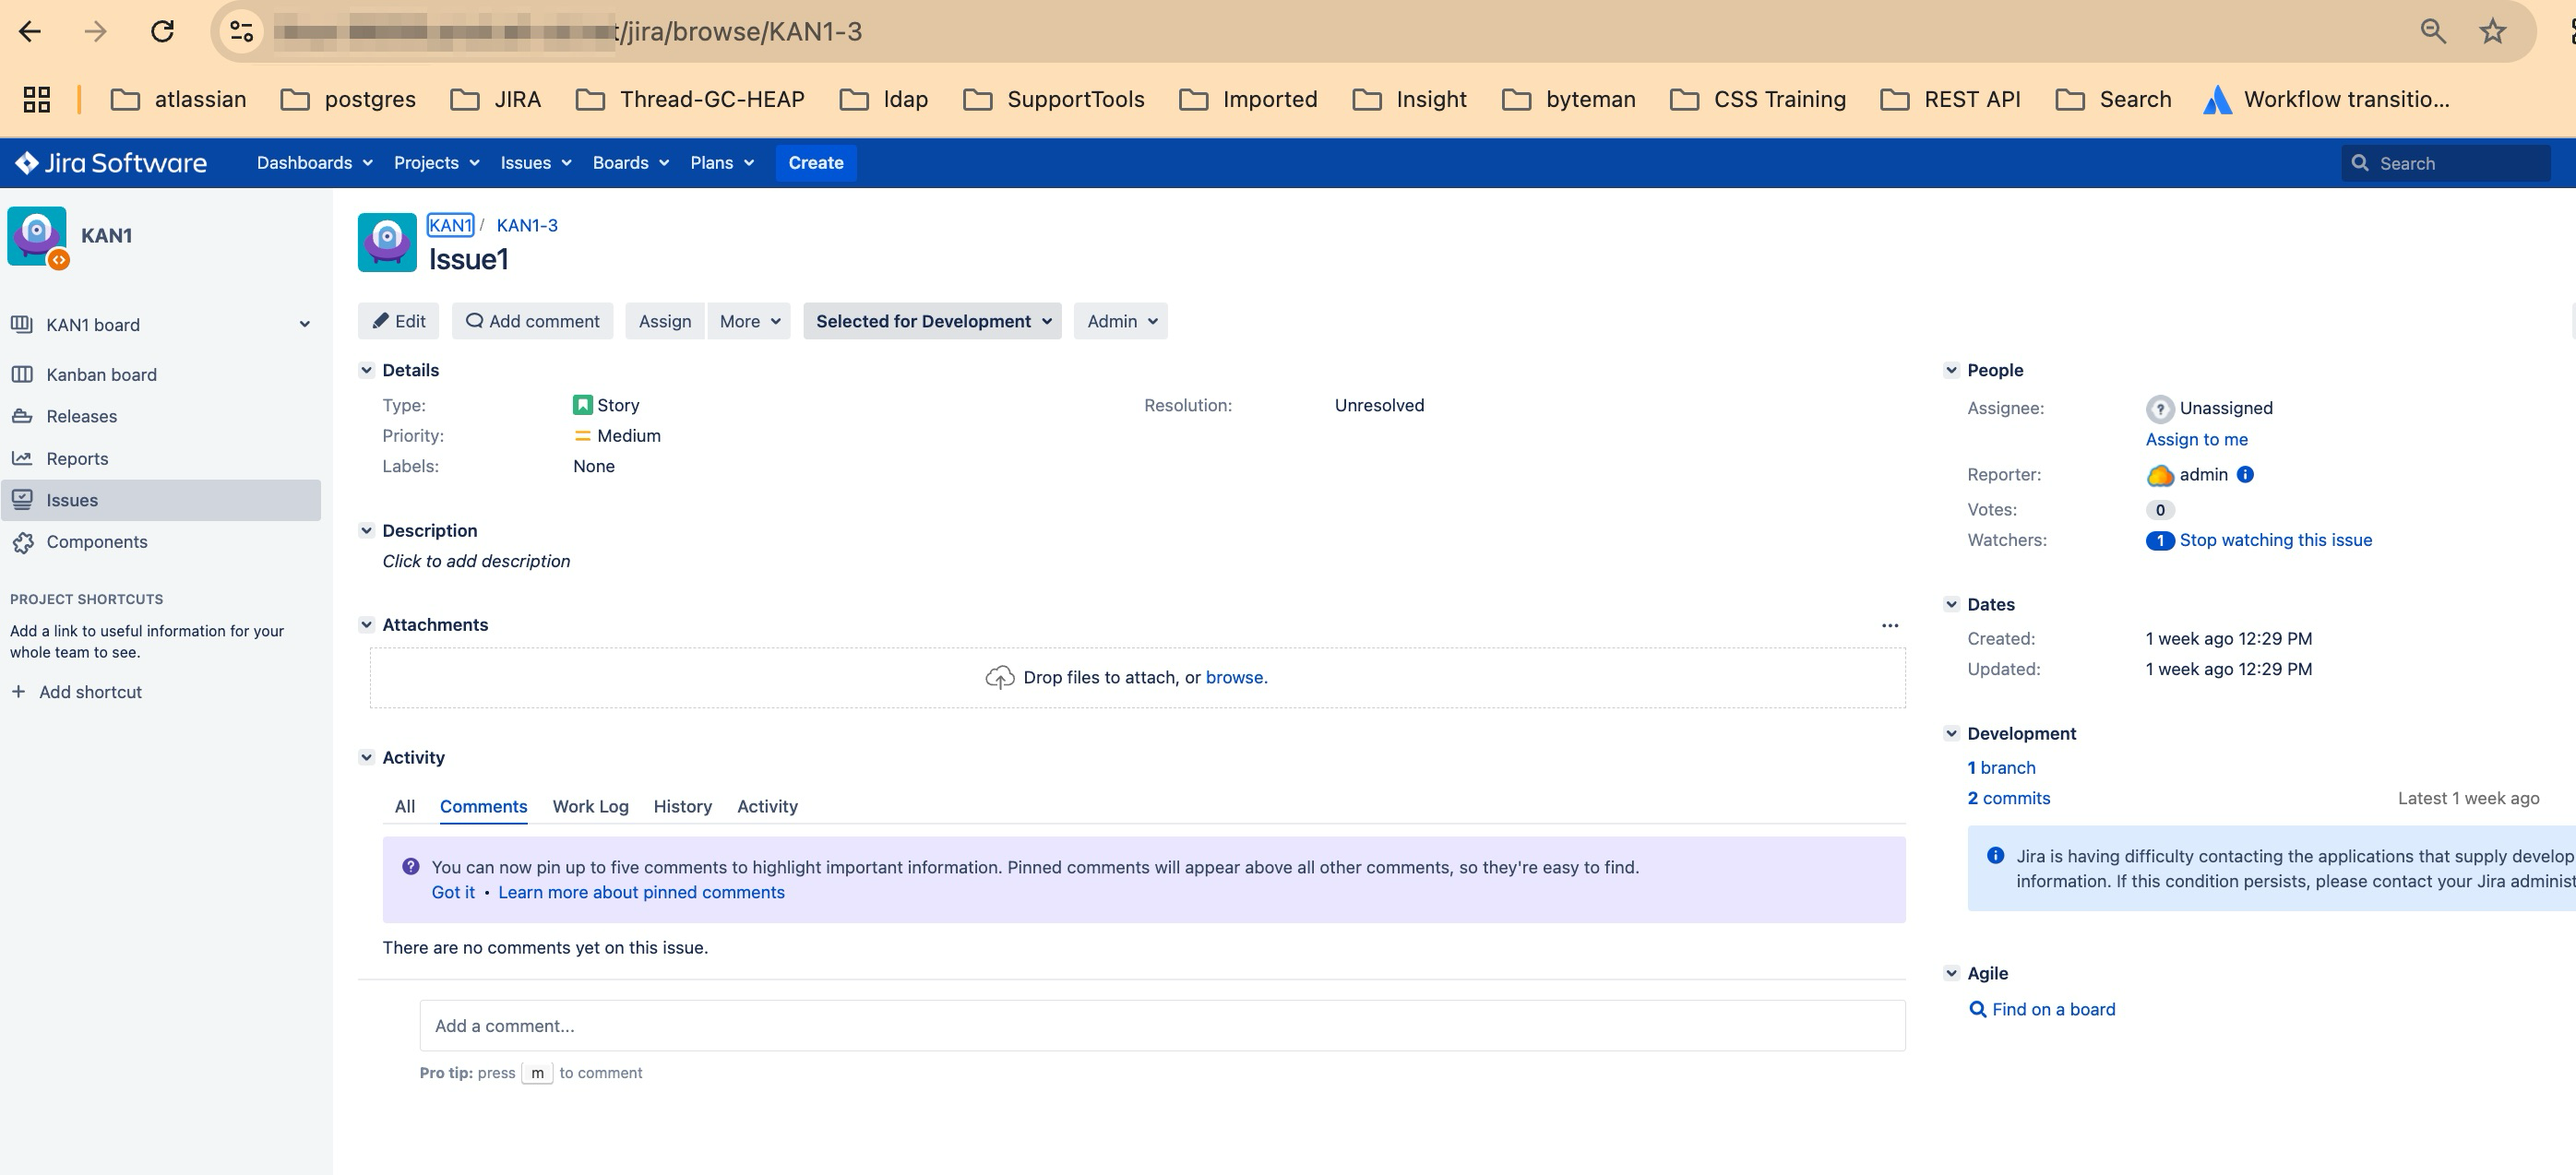
Task: Click the Medium priority icon
Action: click(582, 436)
